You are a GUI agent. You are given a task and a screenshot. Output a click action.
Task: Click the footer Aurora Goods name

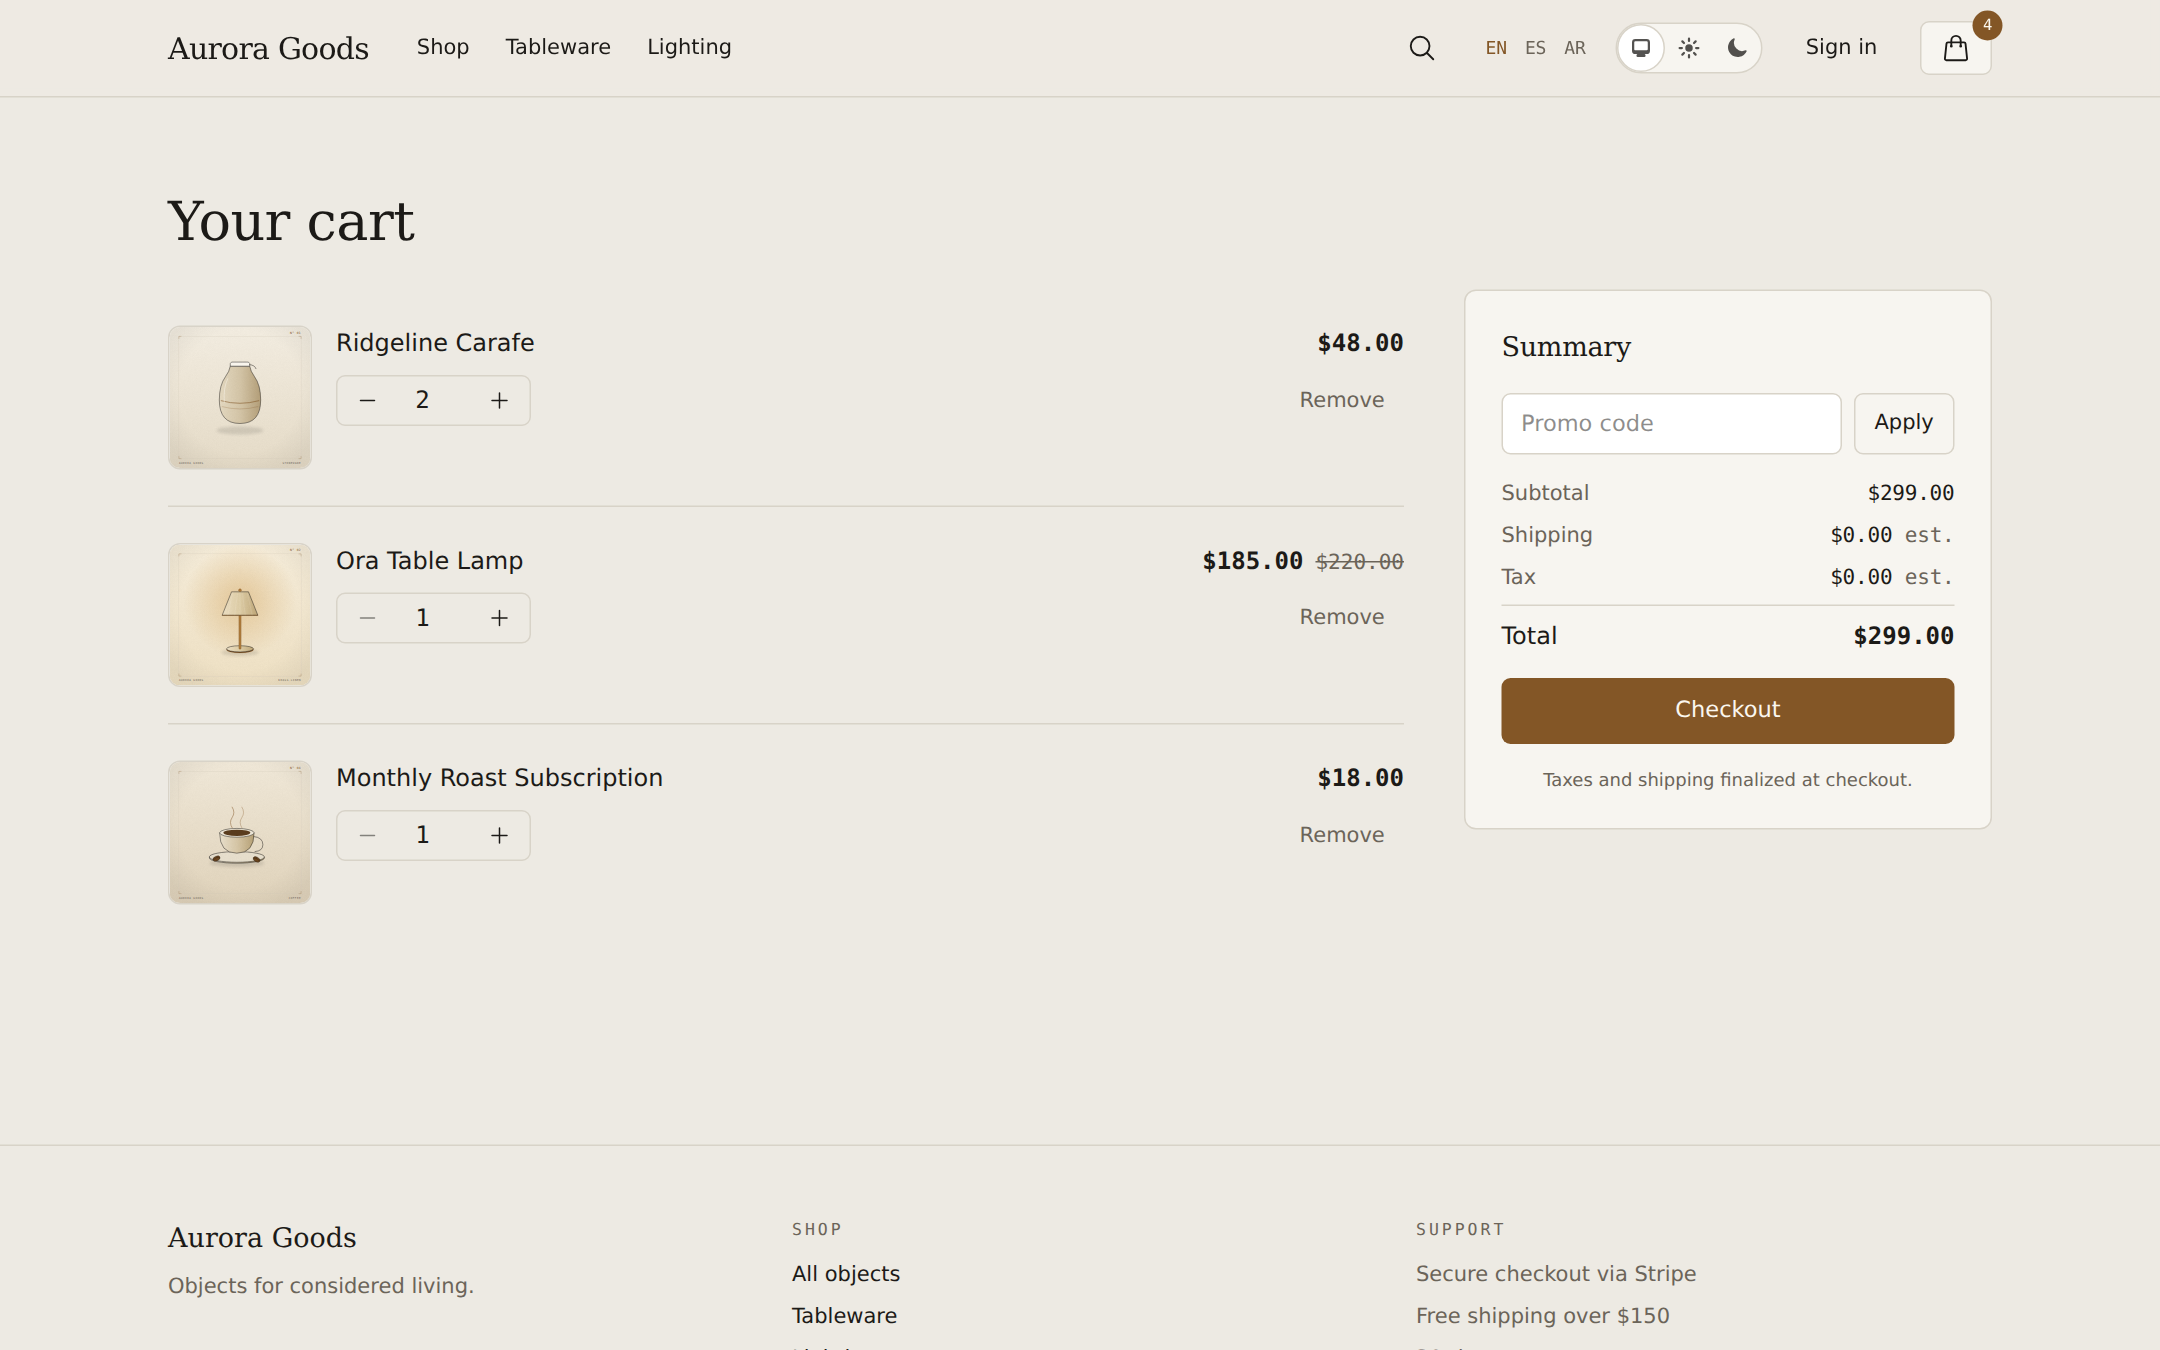click(262, 1238)
